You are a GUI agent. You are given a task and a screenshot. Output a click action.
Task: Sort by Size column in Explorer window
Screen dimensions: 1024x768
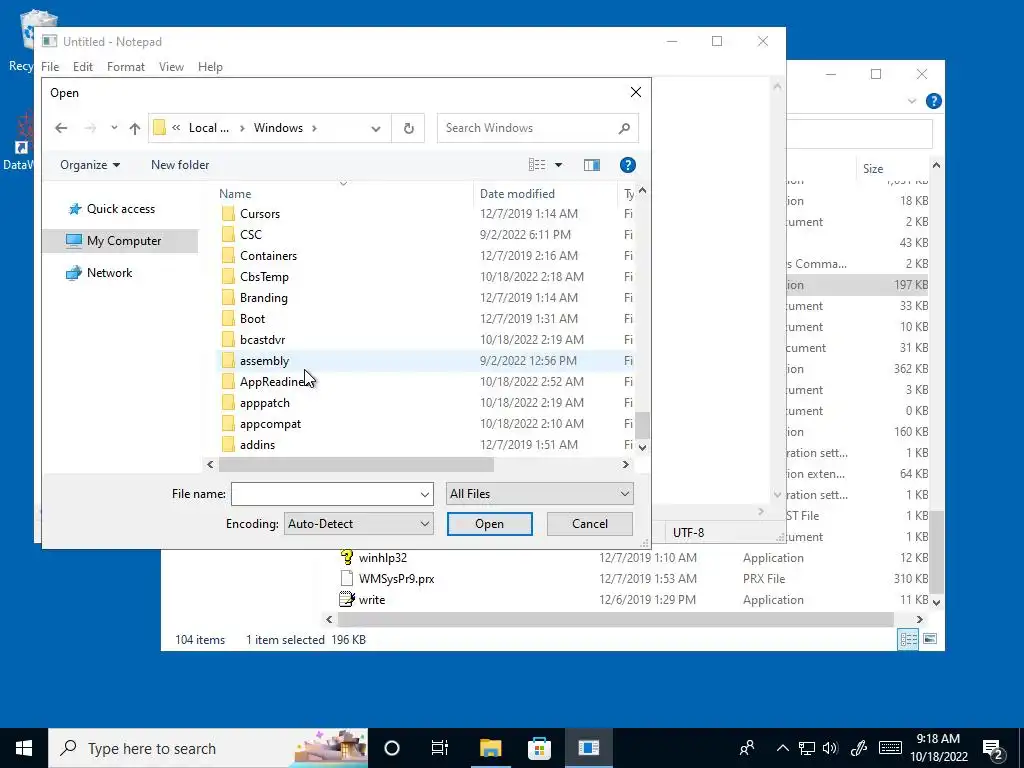872,168
